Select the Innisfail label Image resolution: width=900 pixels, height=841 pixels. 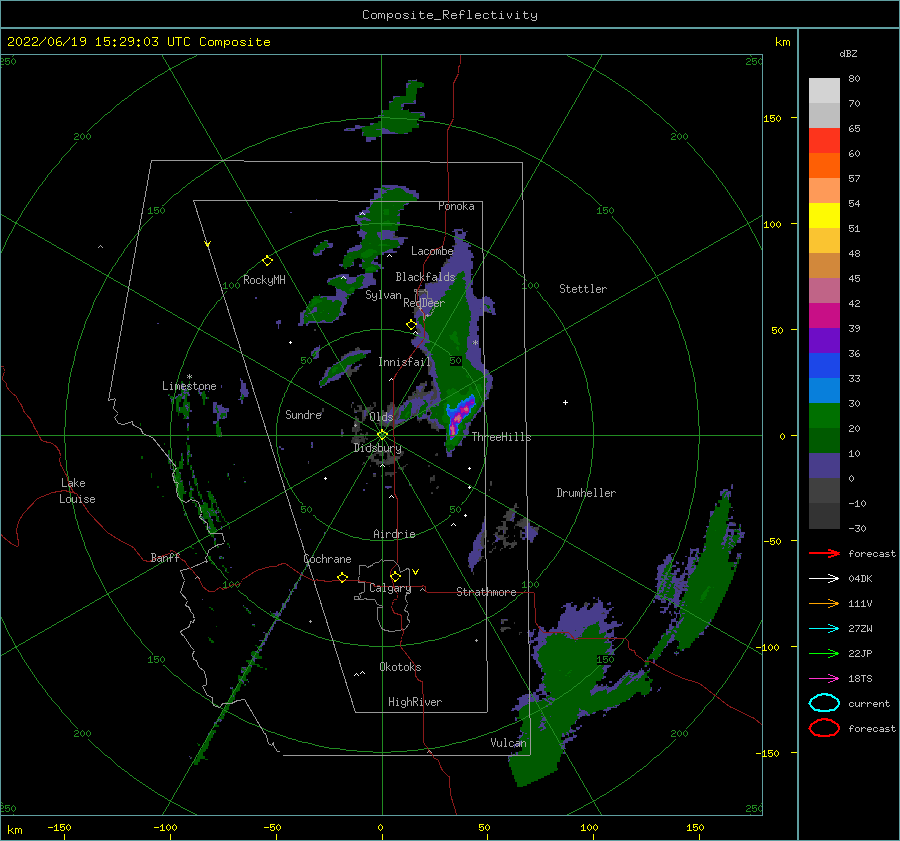tap(404, 362)
